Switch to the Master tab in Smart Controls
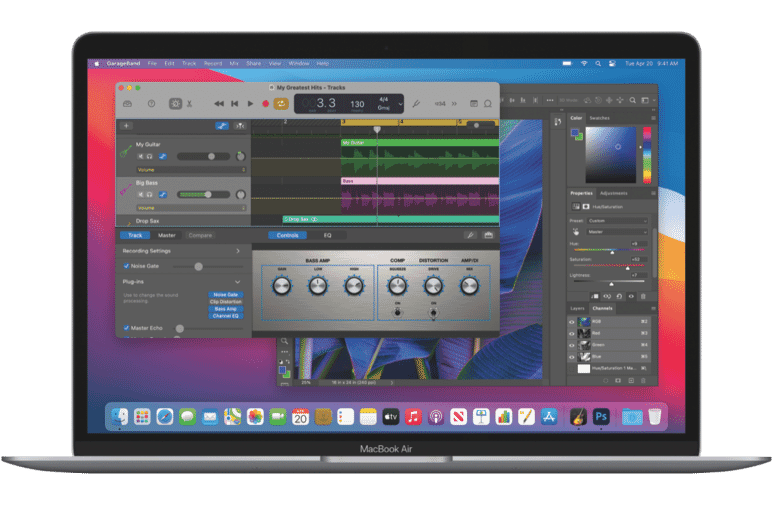The height and width of the screenshot is (505, 773). [167, 235]
